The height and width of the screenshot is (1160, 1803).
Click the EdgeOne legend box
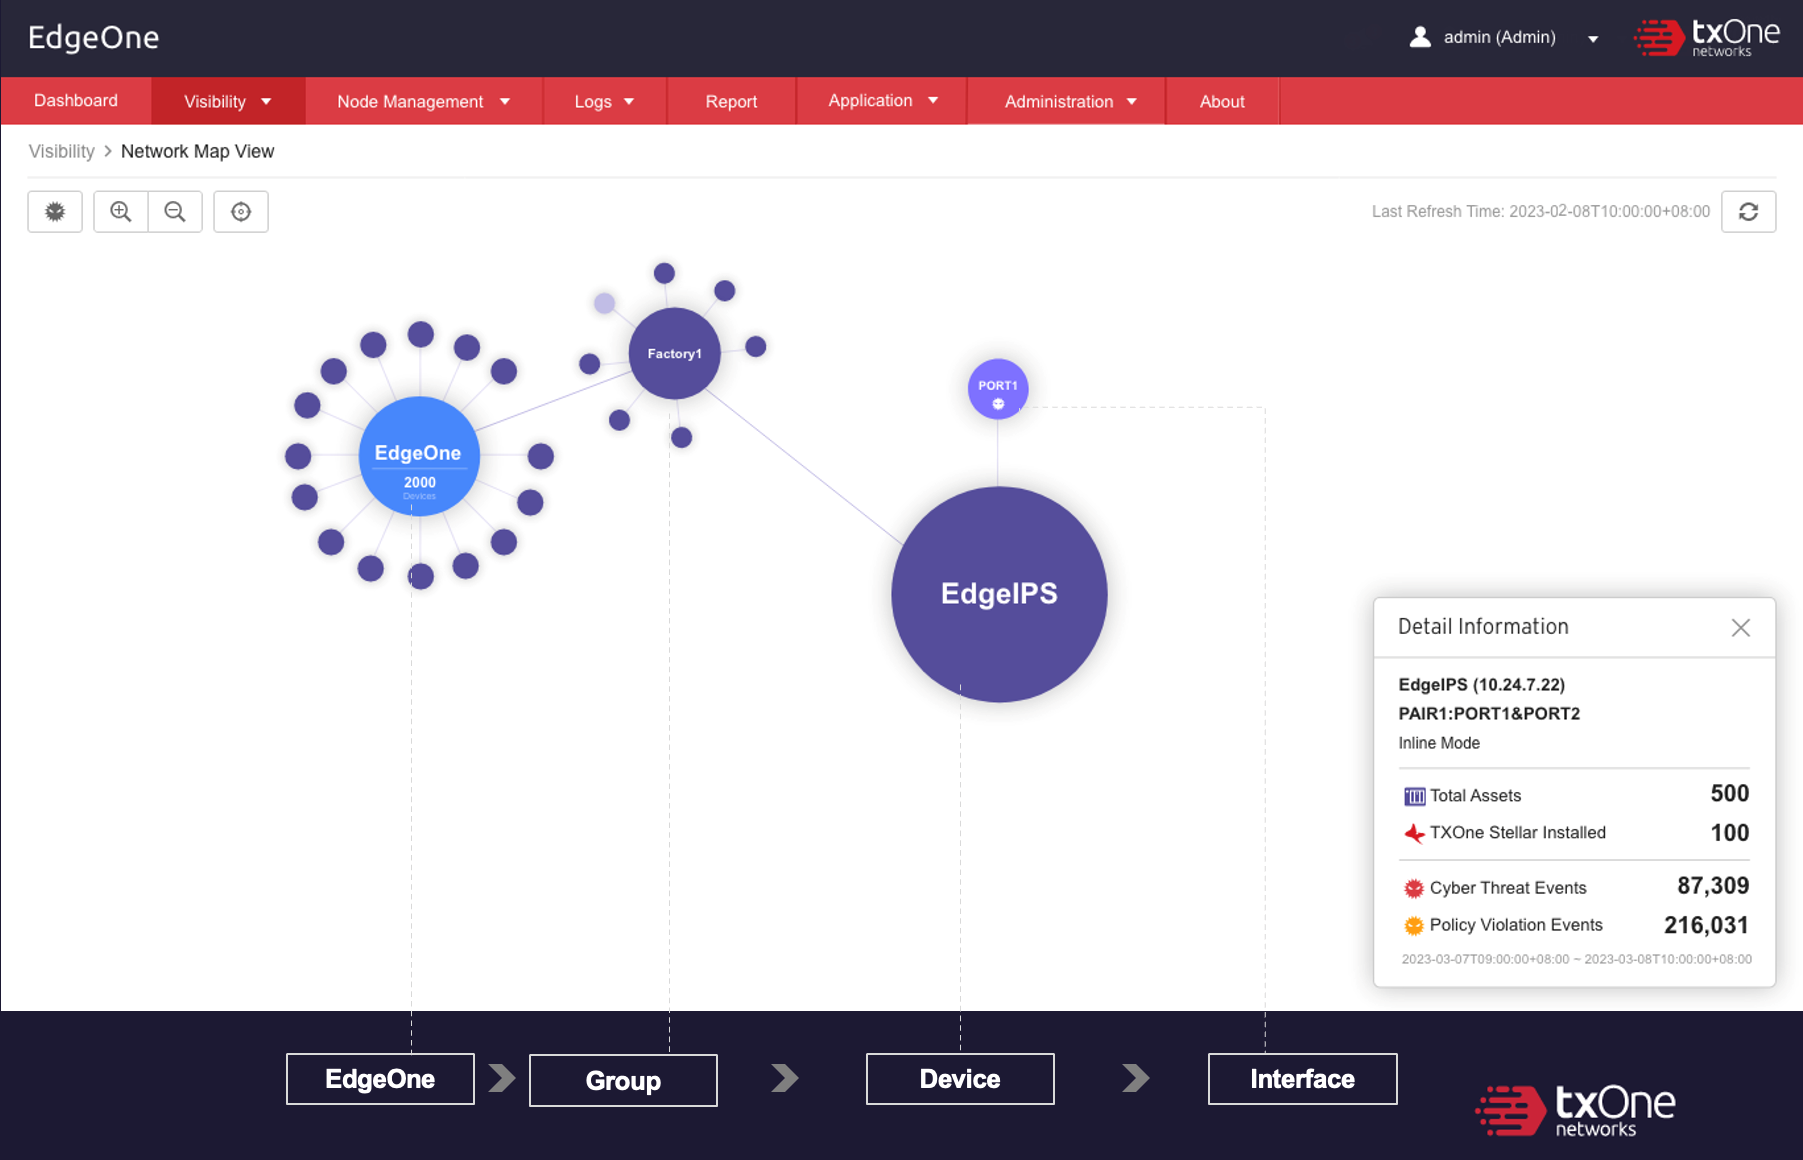(x=380, y=1079)
